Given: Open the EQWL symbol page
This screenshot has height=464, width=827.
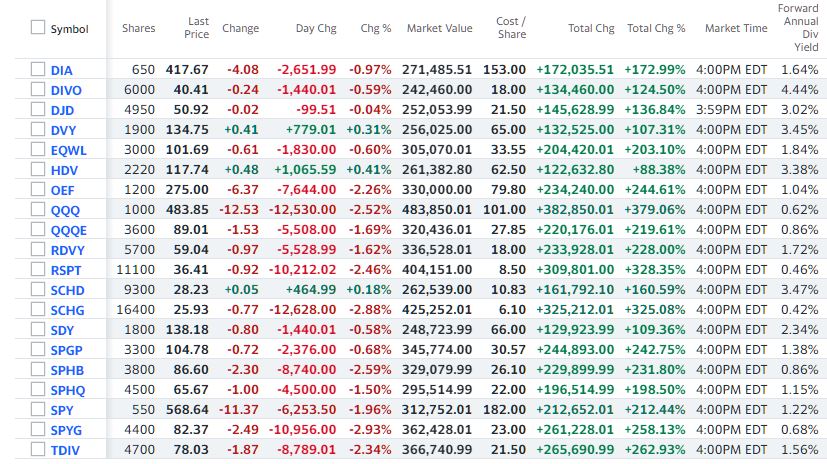Looking at the screenshot, I should [x=69, y=149].
